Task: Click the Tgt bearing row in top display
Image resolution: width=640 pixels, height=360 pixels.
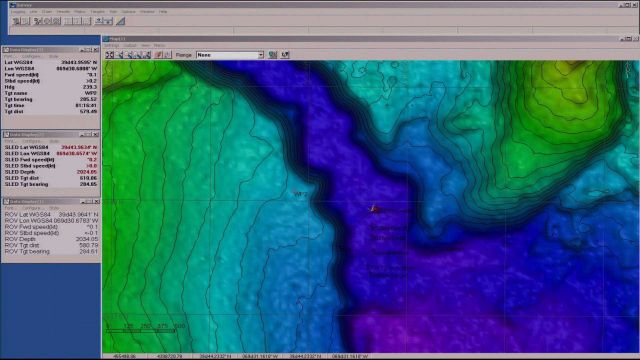Action: (x=51, y=99)
